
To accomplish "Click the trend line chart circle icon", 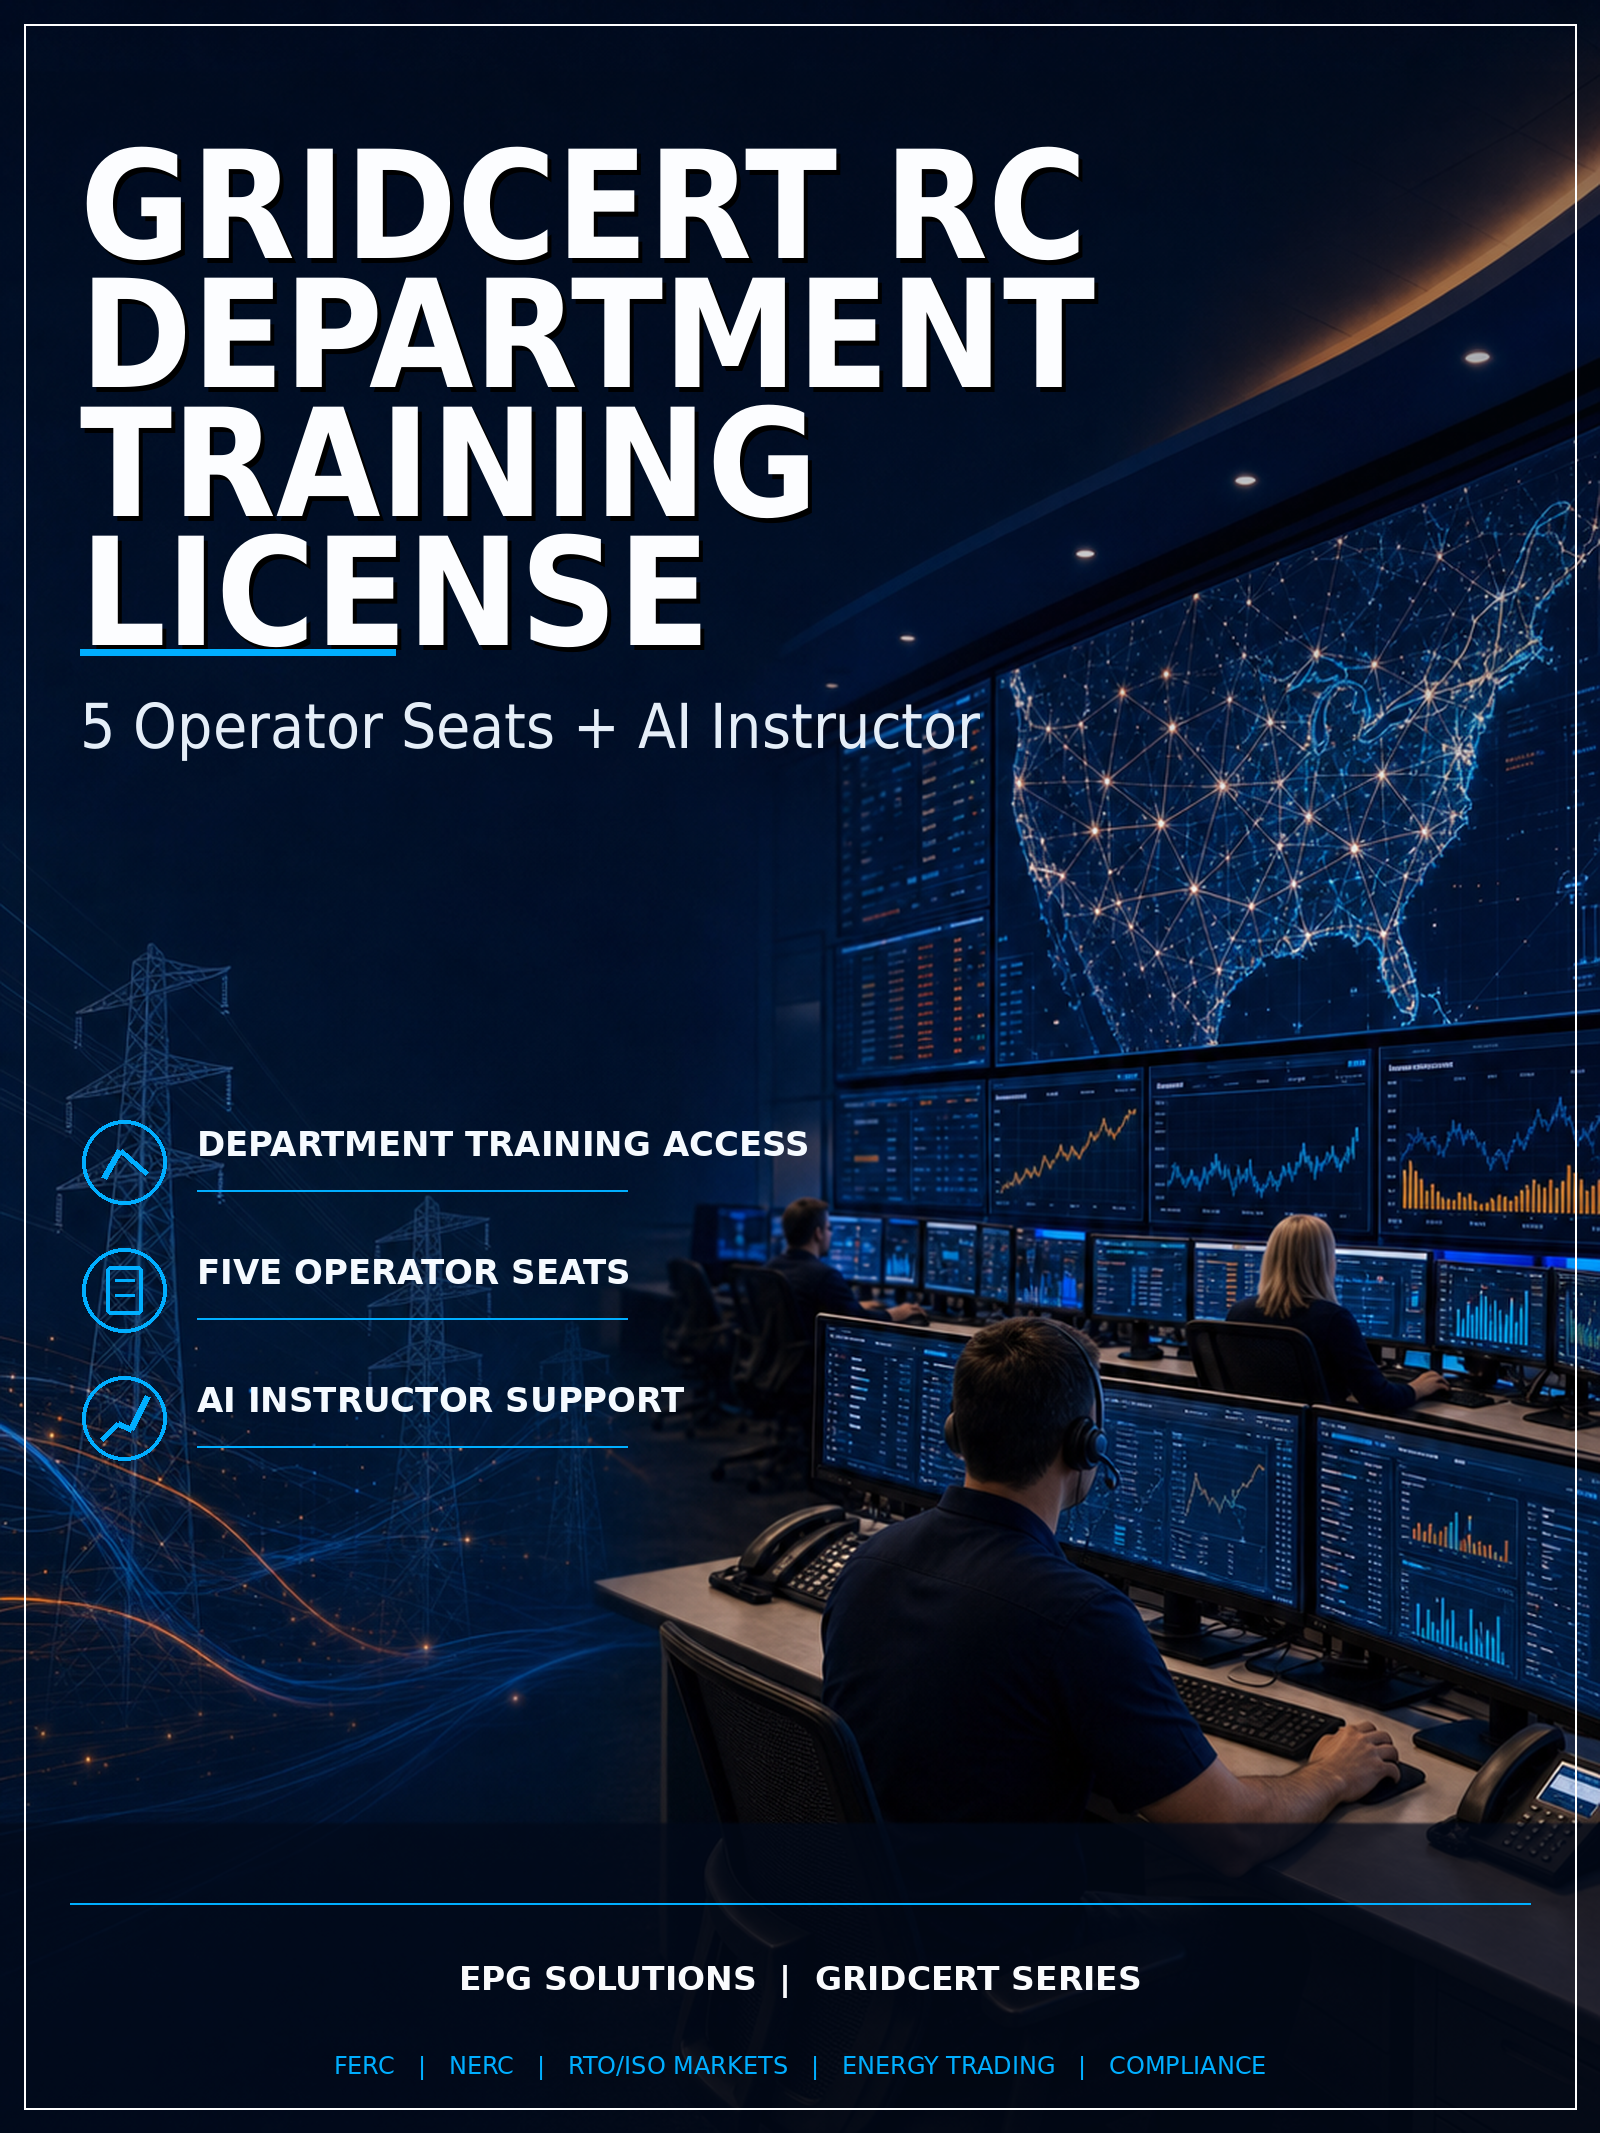I will [124, 1418].
